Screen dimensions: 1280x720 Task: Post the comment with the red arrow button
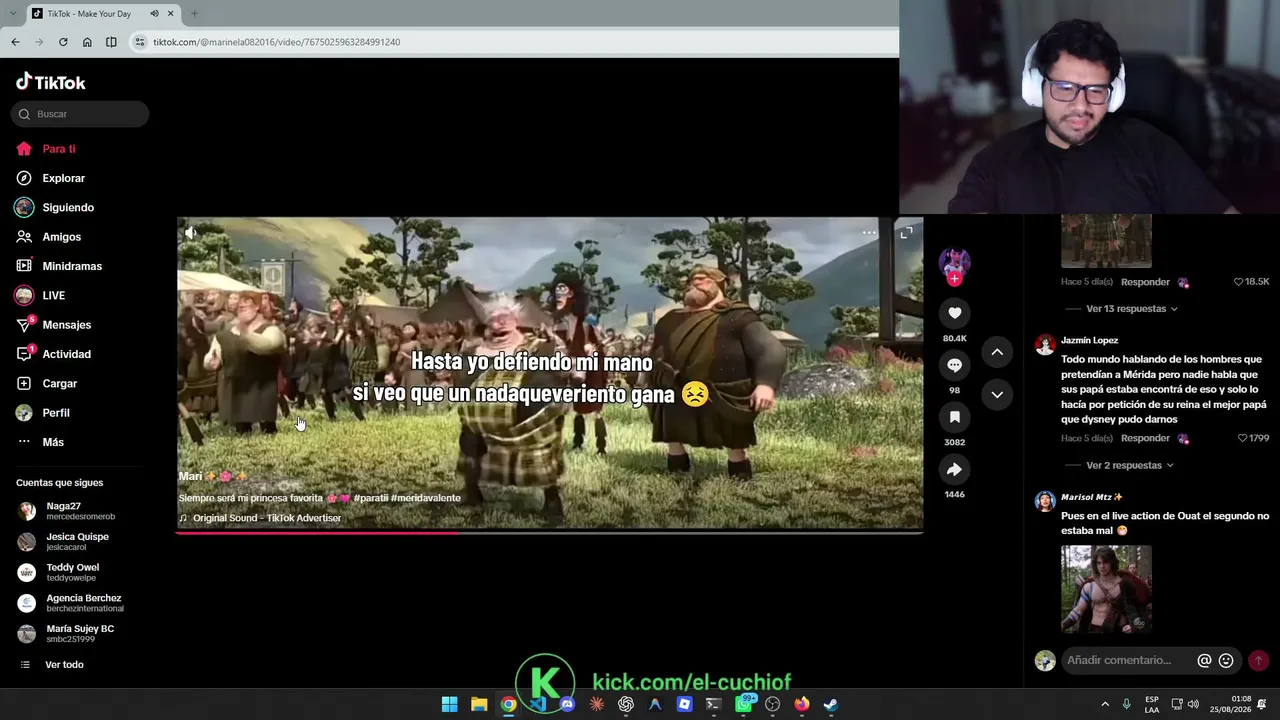click(x=1258, y=660)
